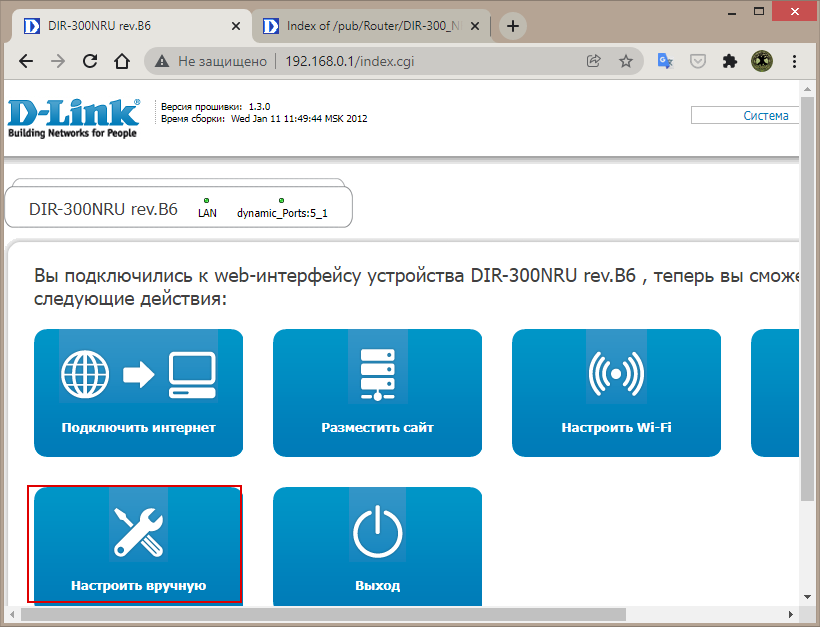Click the wrench and screwdriver icon
The width and height of the screenshot is (820, 627).
pyautogui.click(x=139, y=531)
